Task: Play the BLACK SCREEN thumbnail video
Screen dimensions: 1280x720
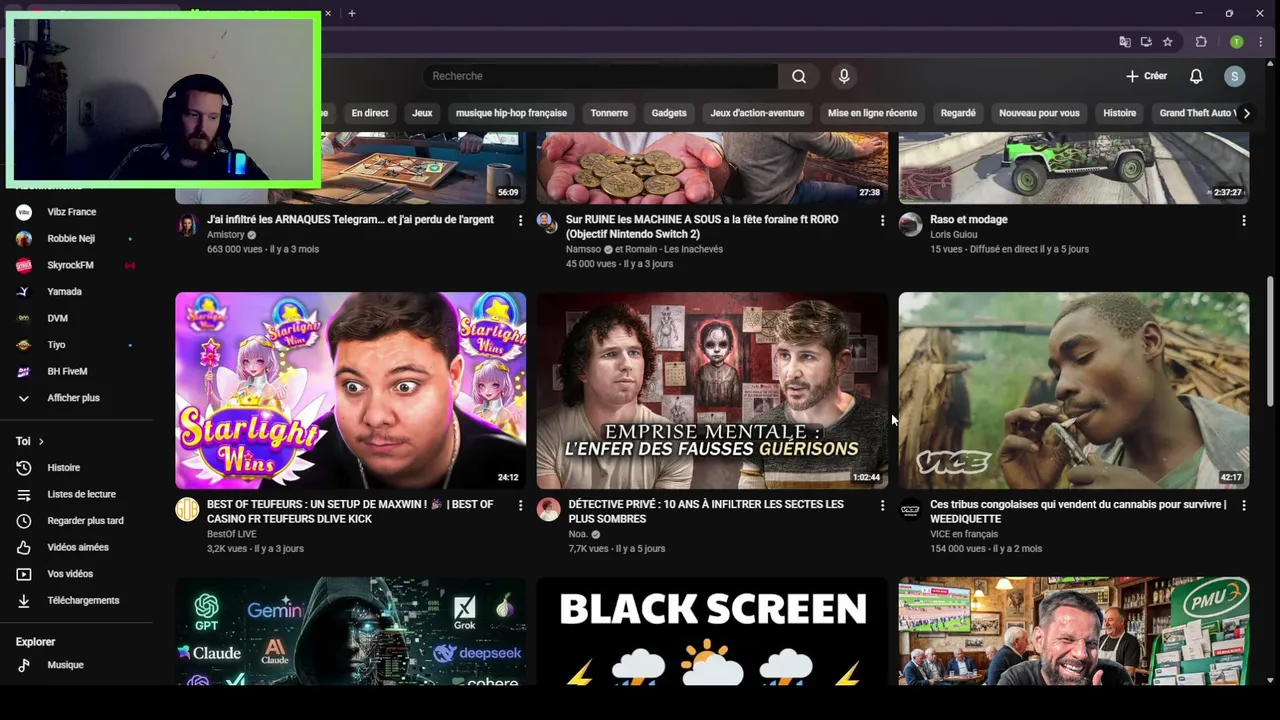Action: point(712,631)
